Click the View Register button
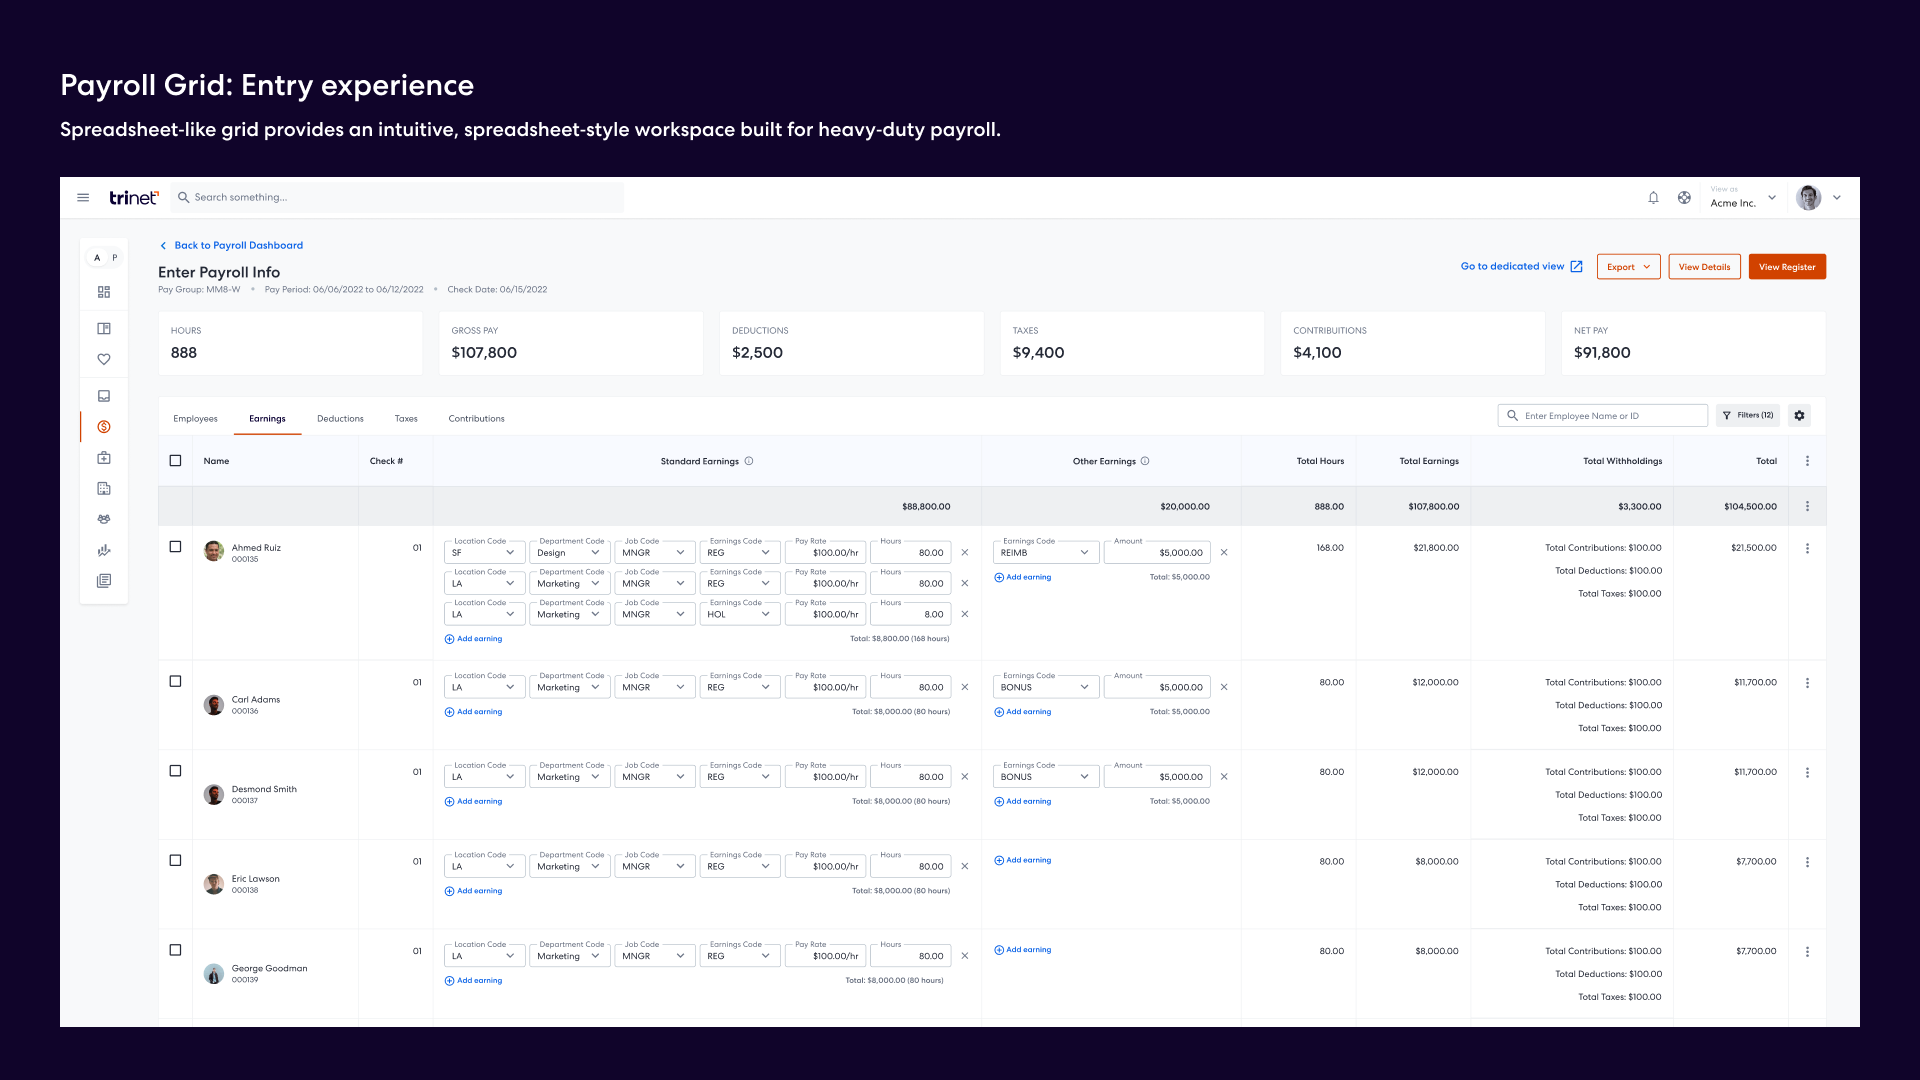Screen dimensions: 1920x1080 (1787, 266)
